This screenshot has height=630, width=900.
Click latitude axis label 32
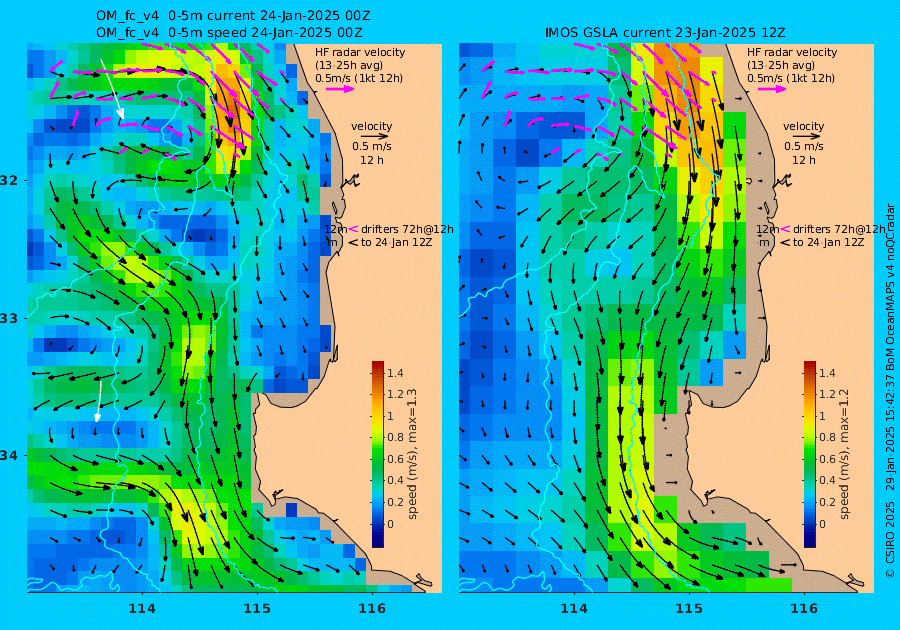pyautogui.click(x=9, y=180)
